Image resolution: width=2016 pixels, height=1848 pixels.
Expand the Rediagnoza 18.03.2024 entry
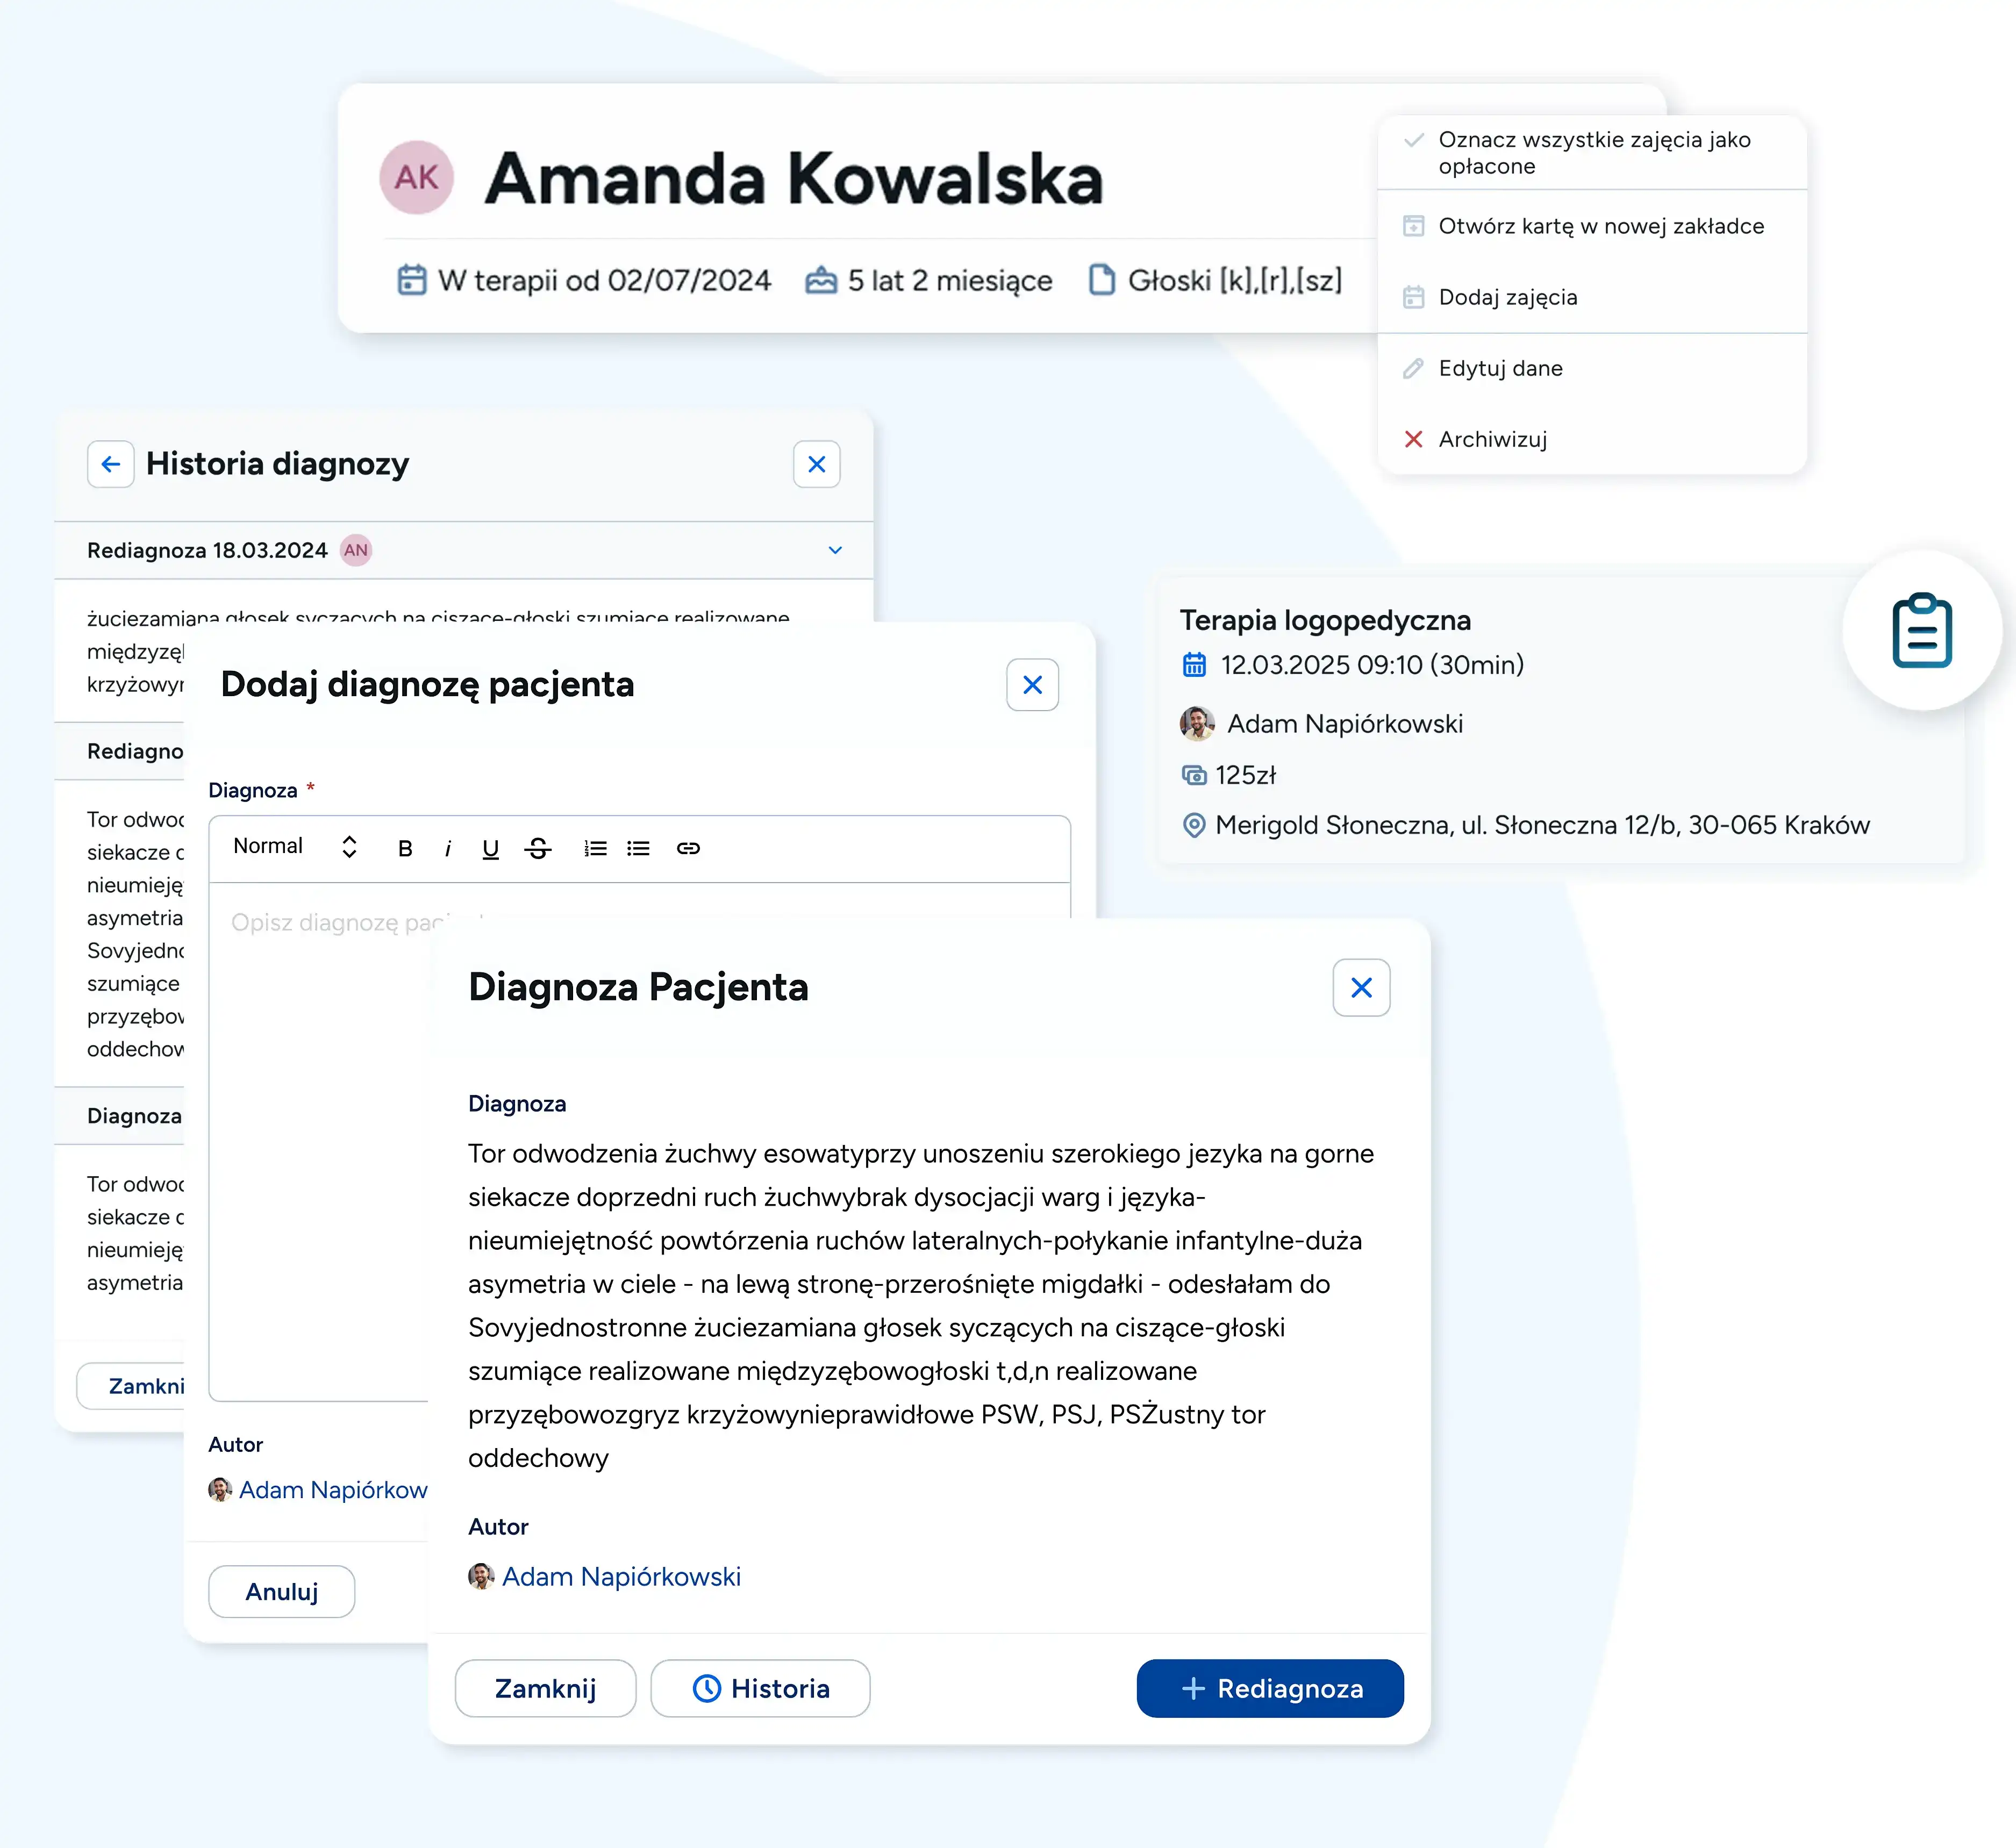(835, 550)
